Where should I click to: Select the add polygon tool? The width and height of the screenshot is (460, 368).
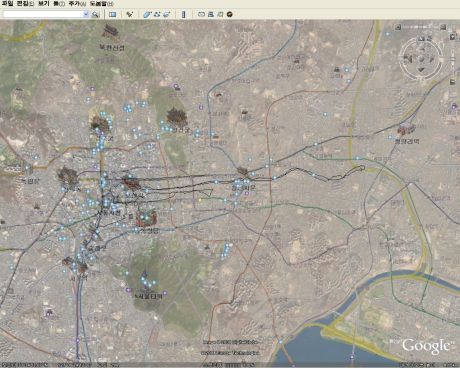(147, 14)
